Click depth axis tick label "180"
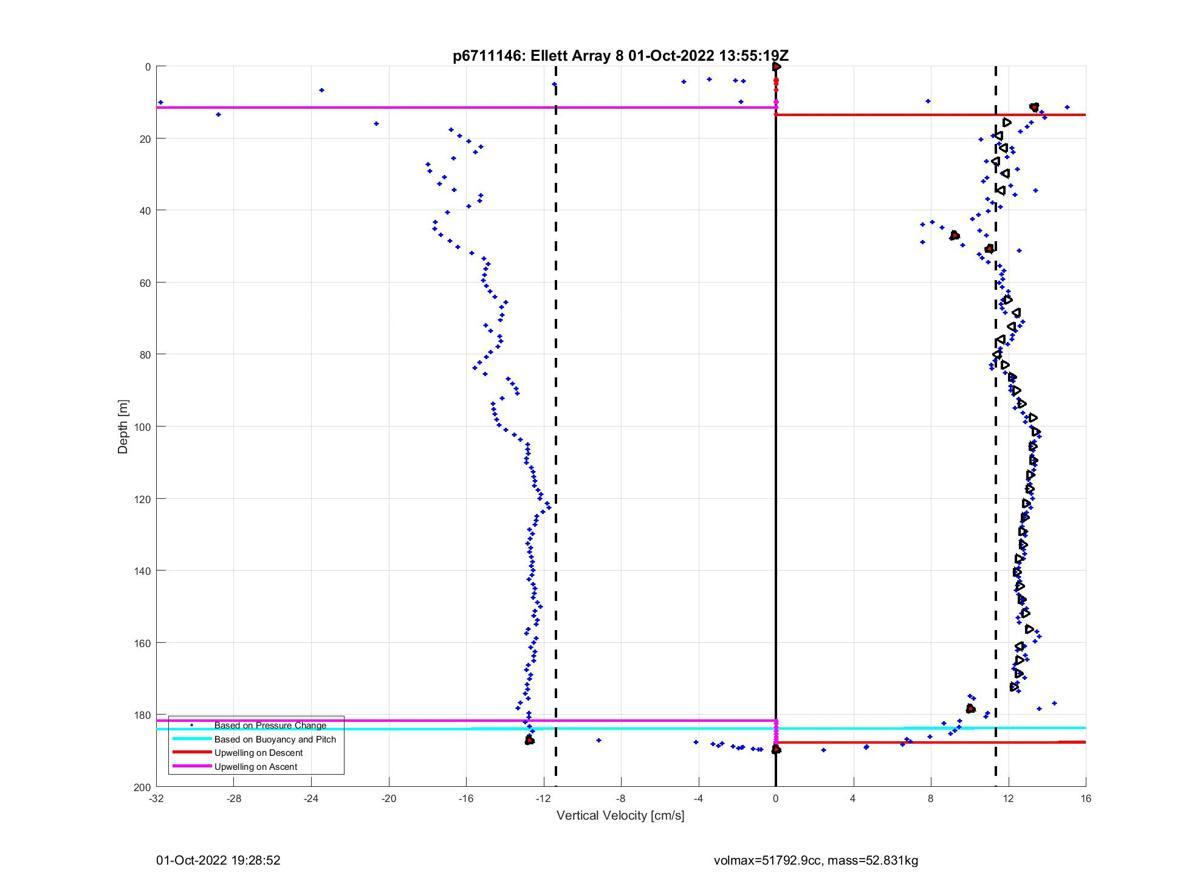This screenshot has width=1200, height=885. coord(142,715)
